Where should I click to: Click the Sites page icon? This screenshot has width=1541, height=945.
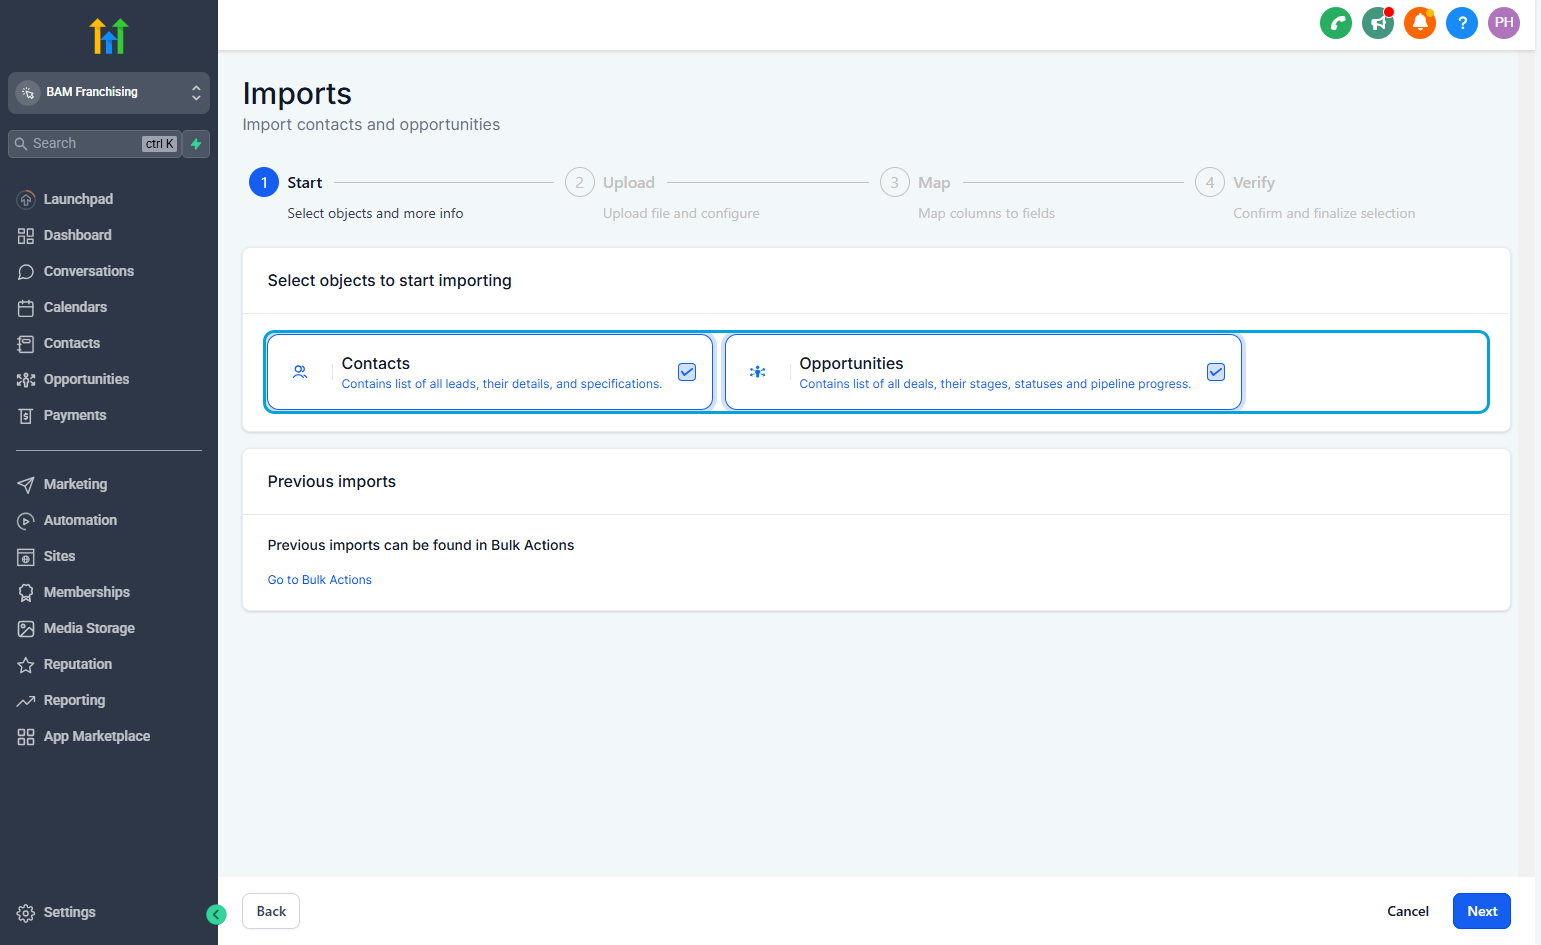pyautogui.click(x=26, y=556)
